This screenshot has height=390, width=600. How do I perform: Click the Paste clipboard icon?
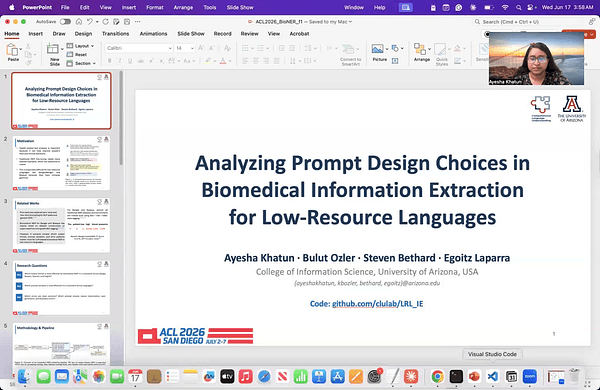pyautogui.click(x=12, y=50)
